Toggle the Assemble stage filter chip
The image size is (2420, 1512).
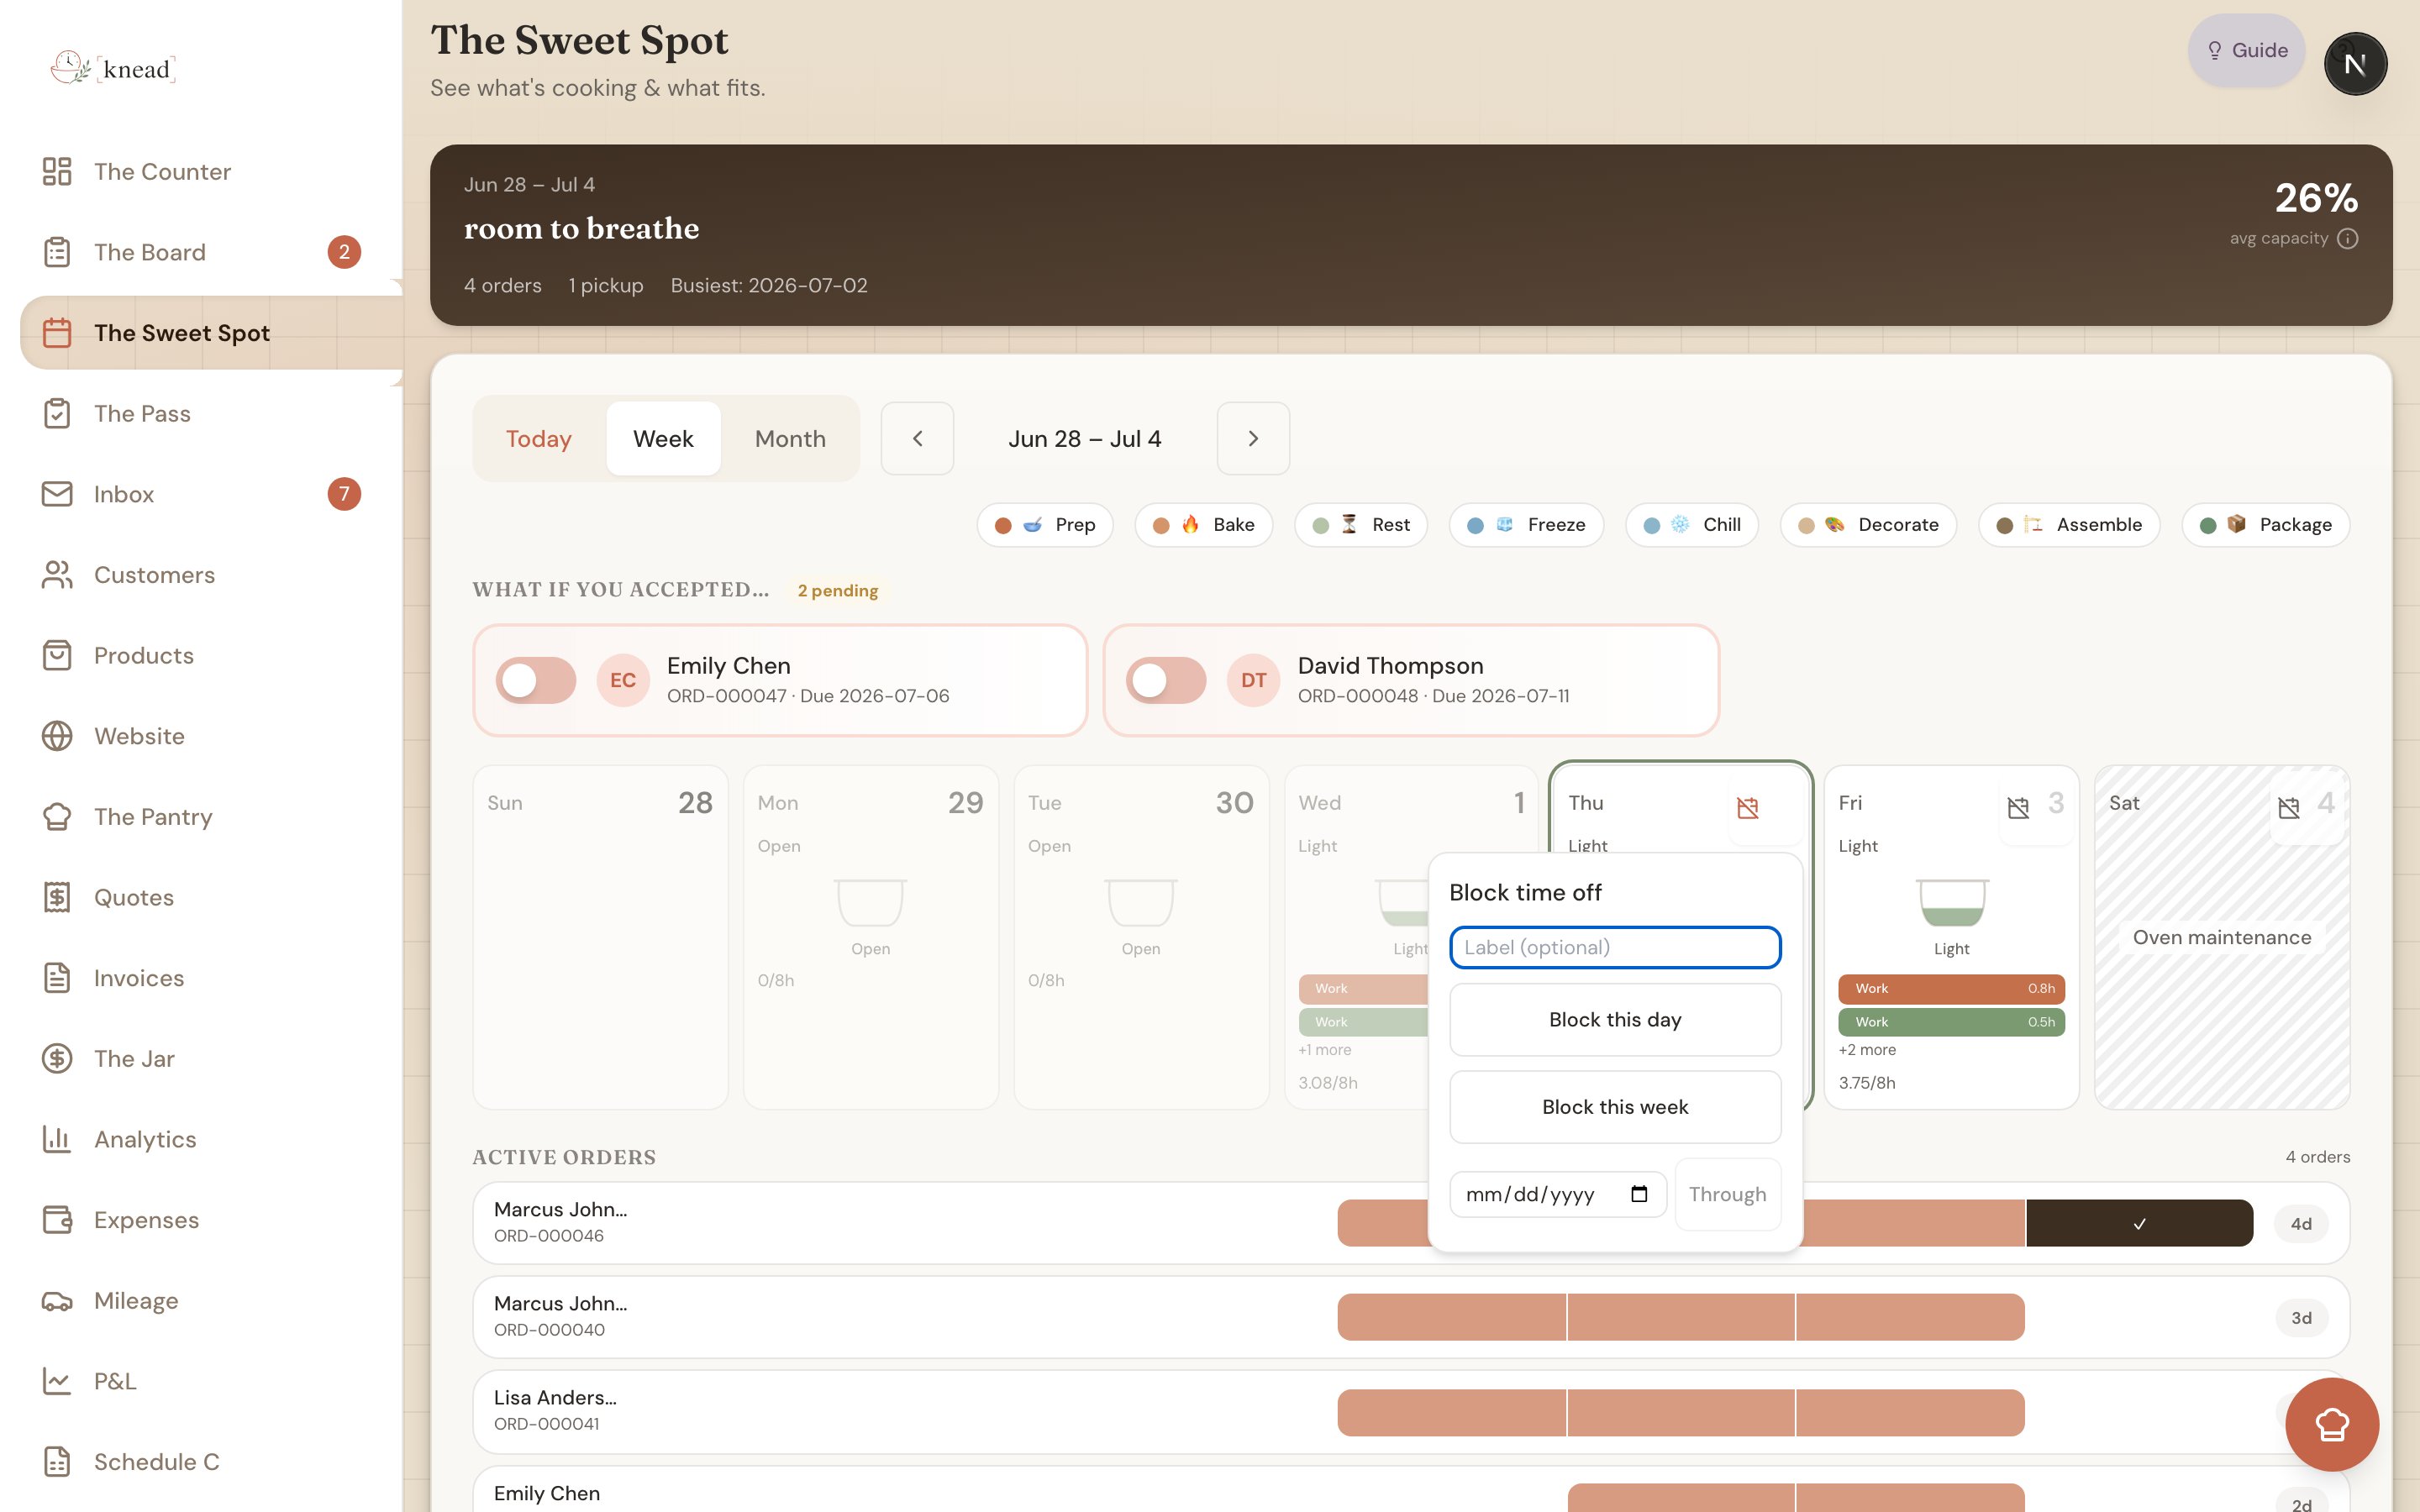pos(2069,525)
